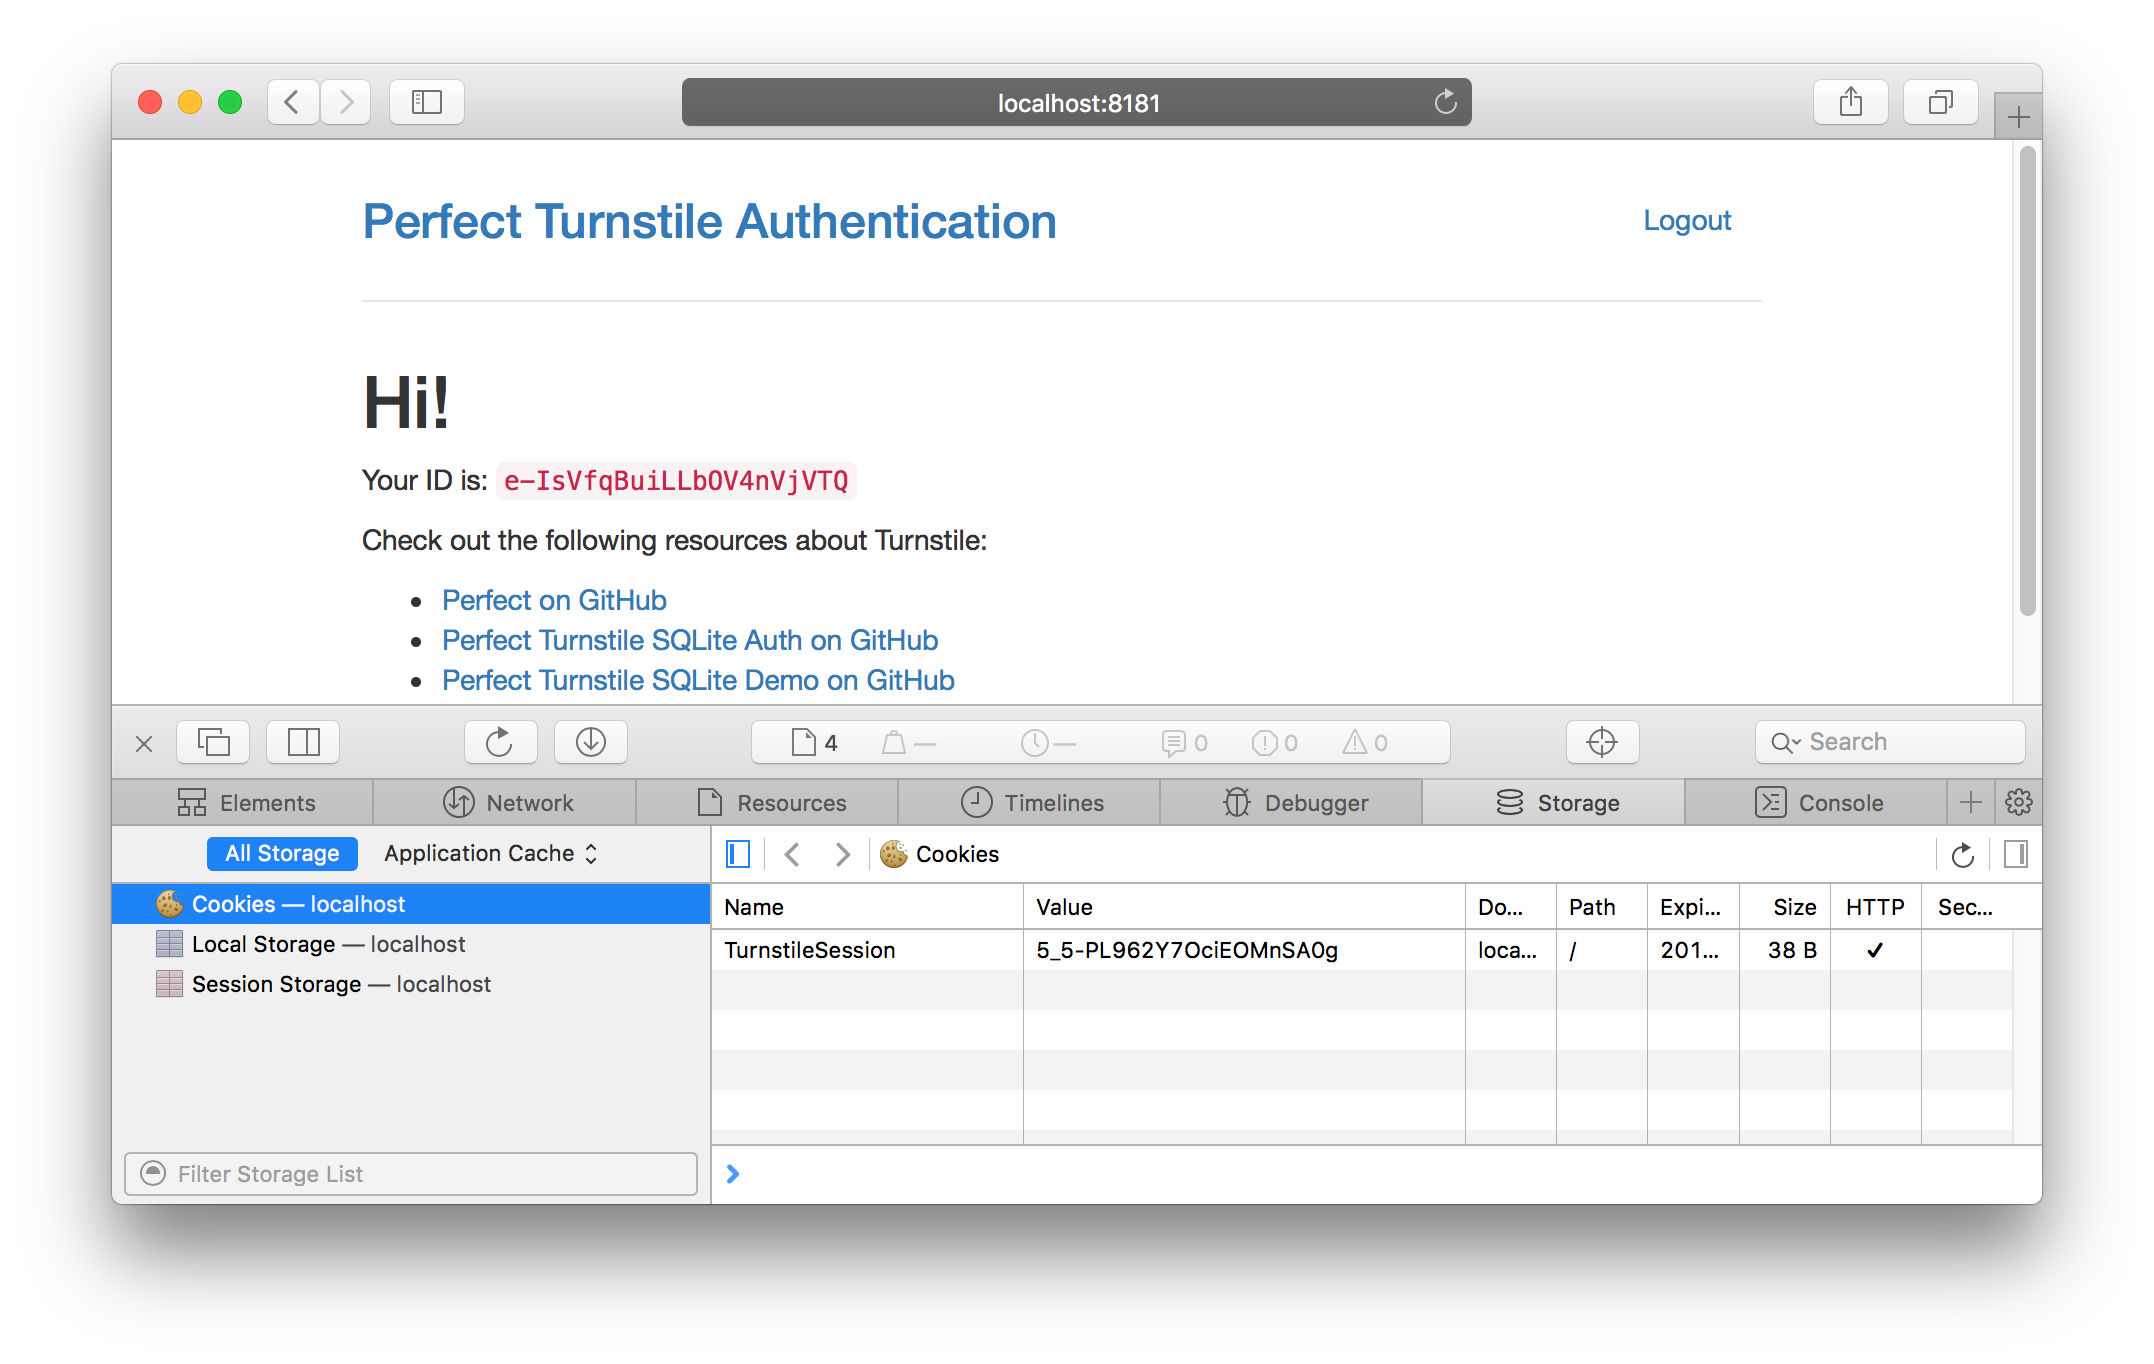
Task: Click the download web archive icon
Action: coord(590,742)
